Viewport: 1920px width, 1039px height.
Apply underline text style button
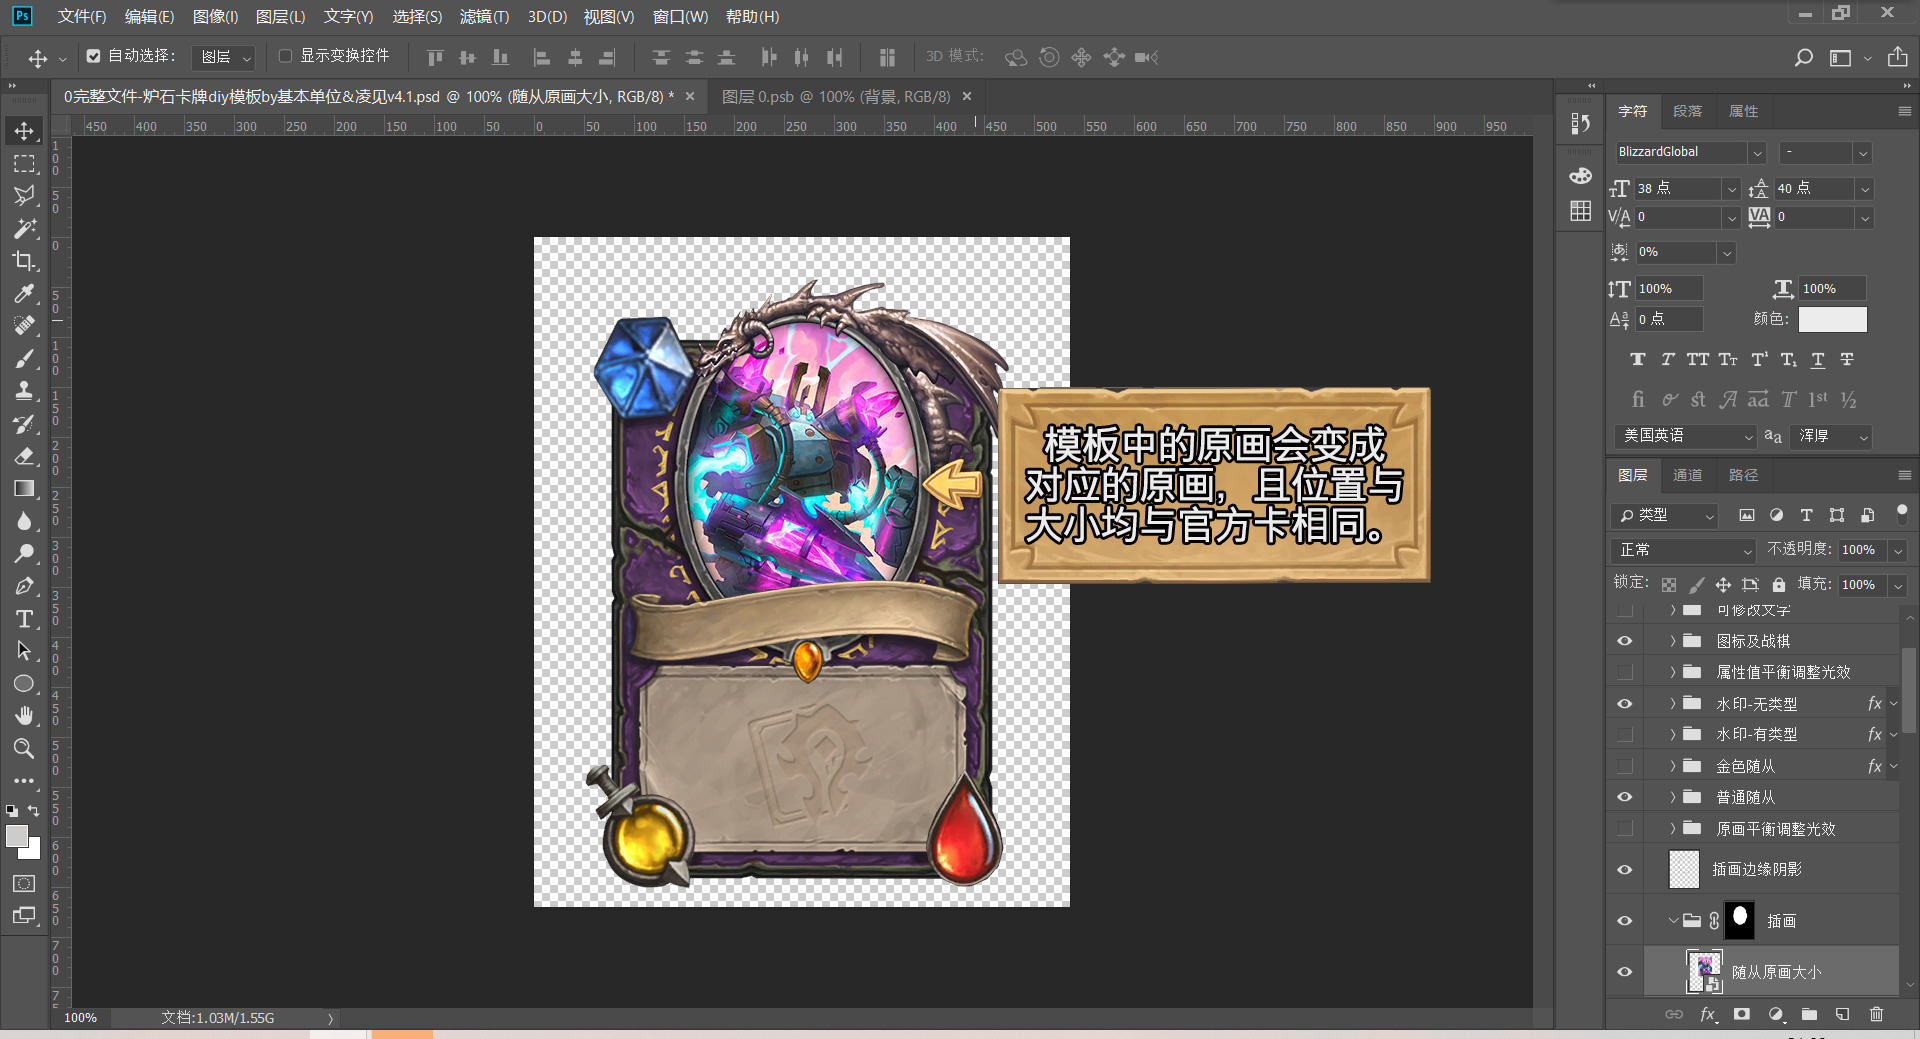[x=1818, y=360]
